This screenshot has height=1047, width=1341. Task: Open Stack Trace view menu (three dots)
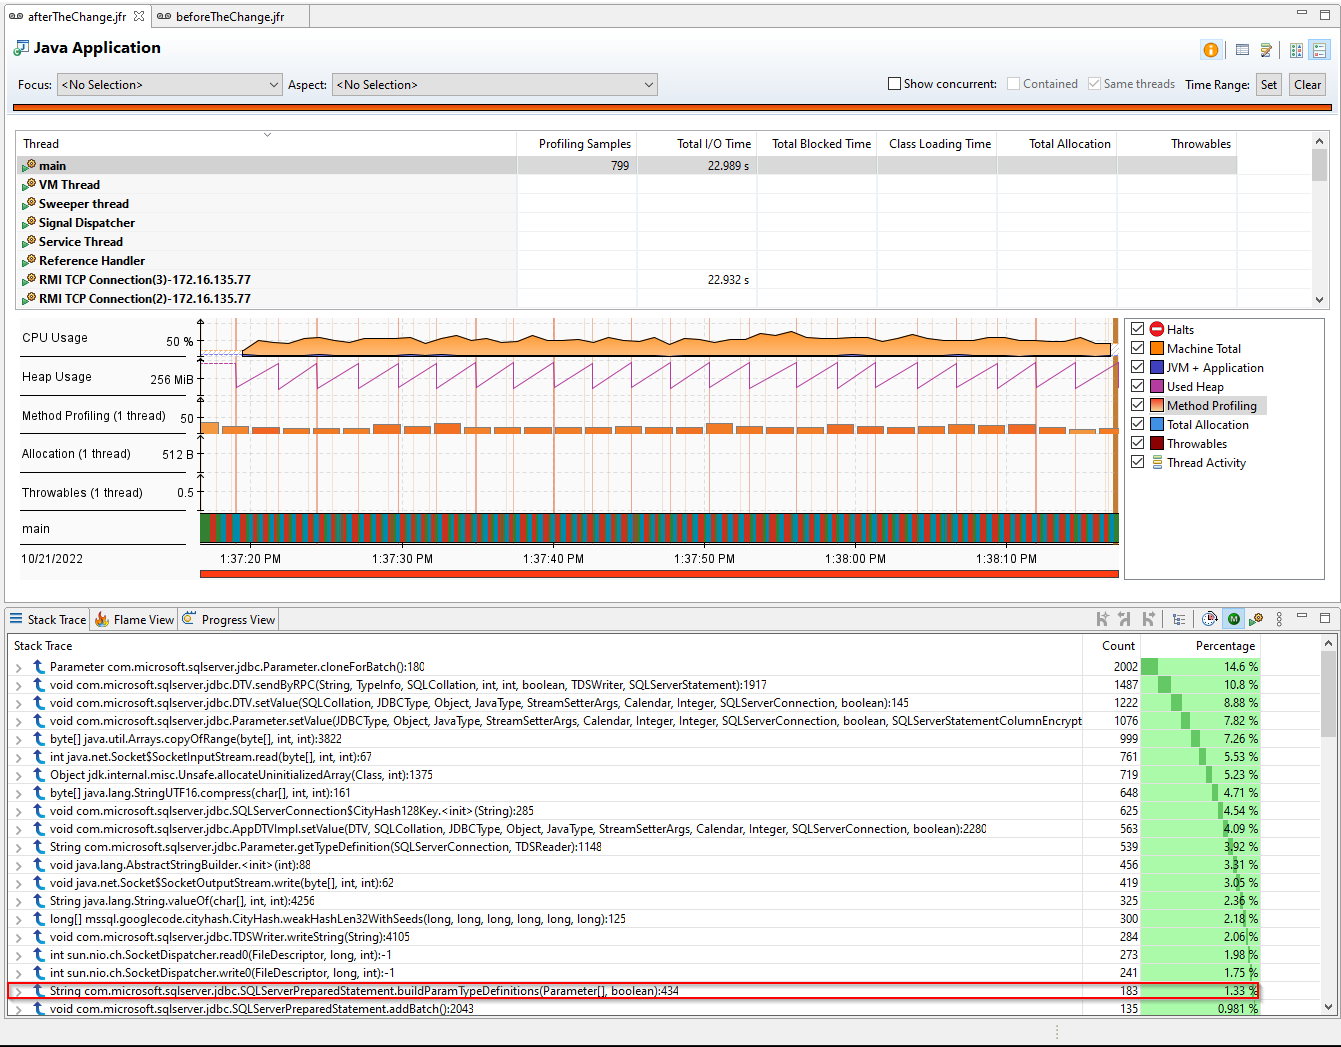coord(1280,619)
